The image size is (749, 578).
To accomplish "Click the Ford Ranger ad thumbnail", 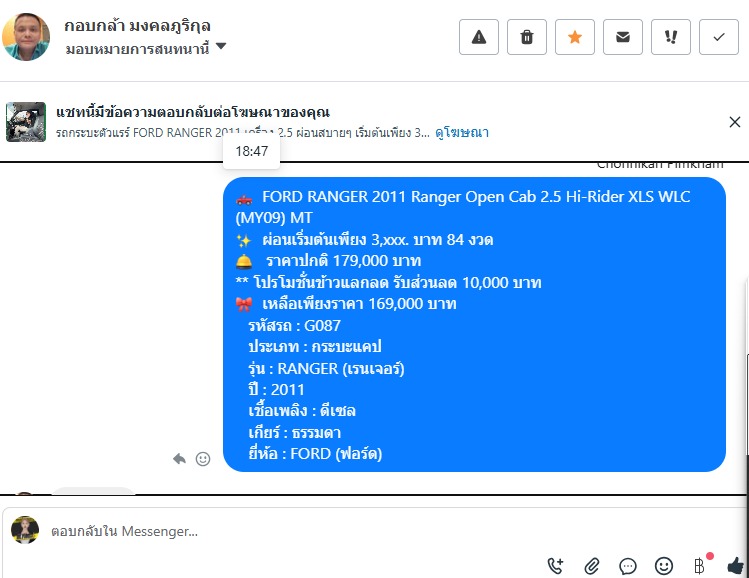I will point(26,122).
